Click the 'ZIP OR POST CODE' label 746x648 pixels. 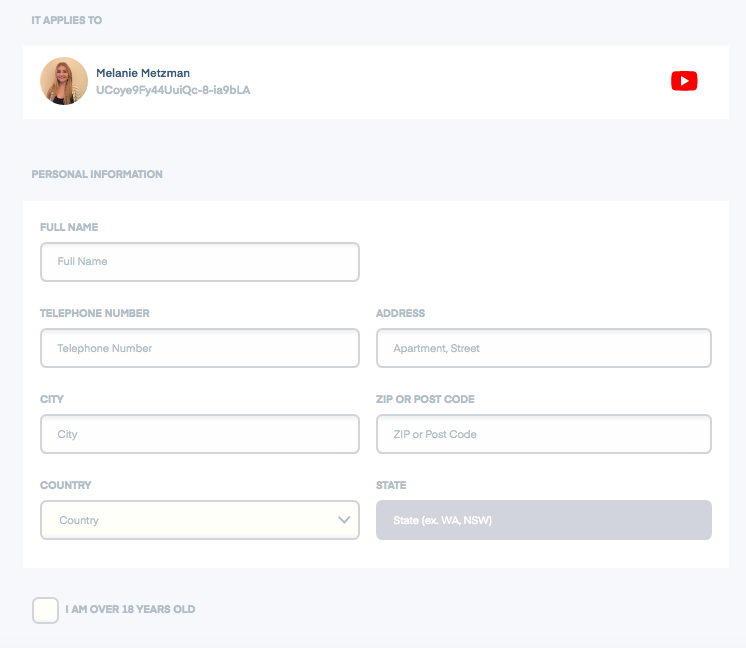(x=425, y=399)
